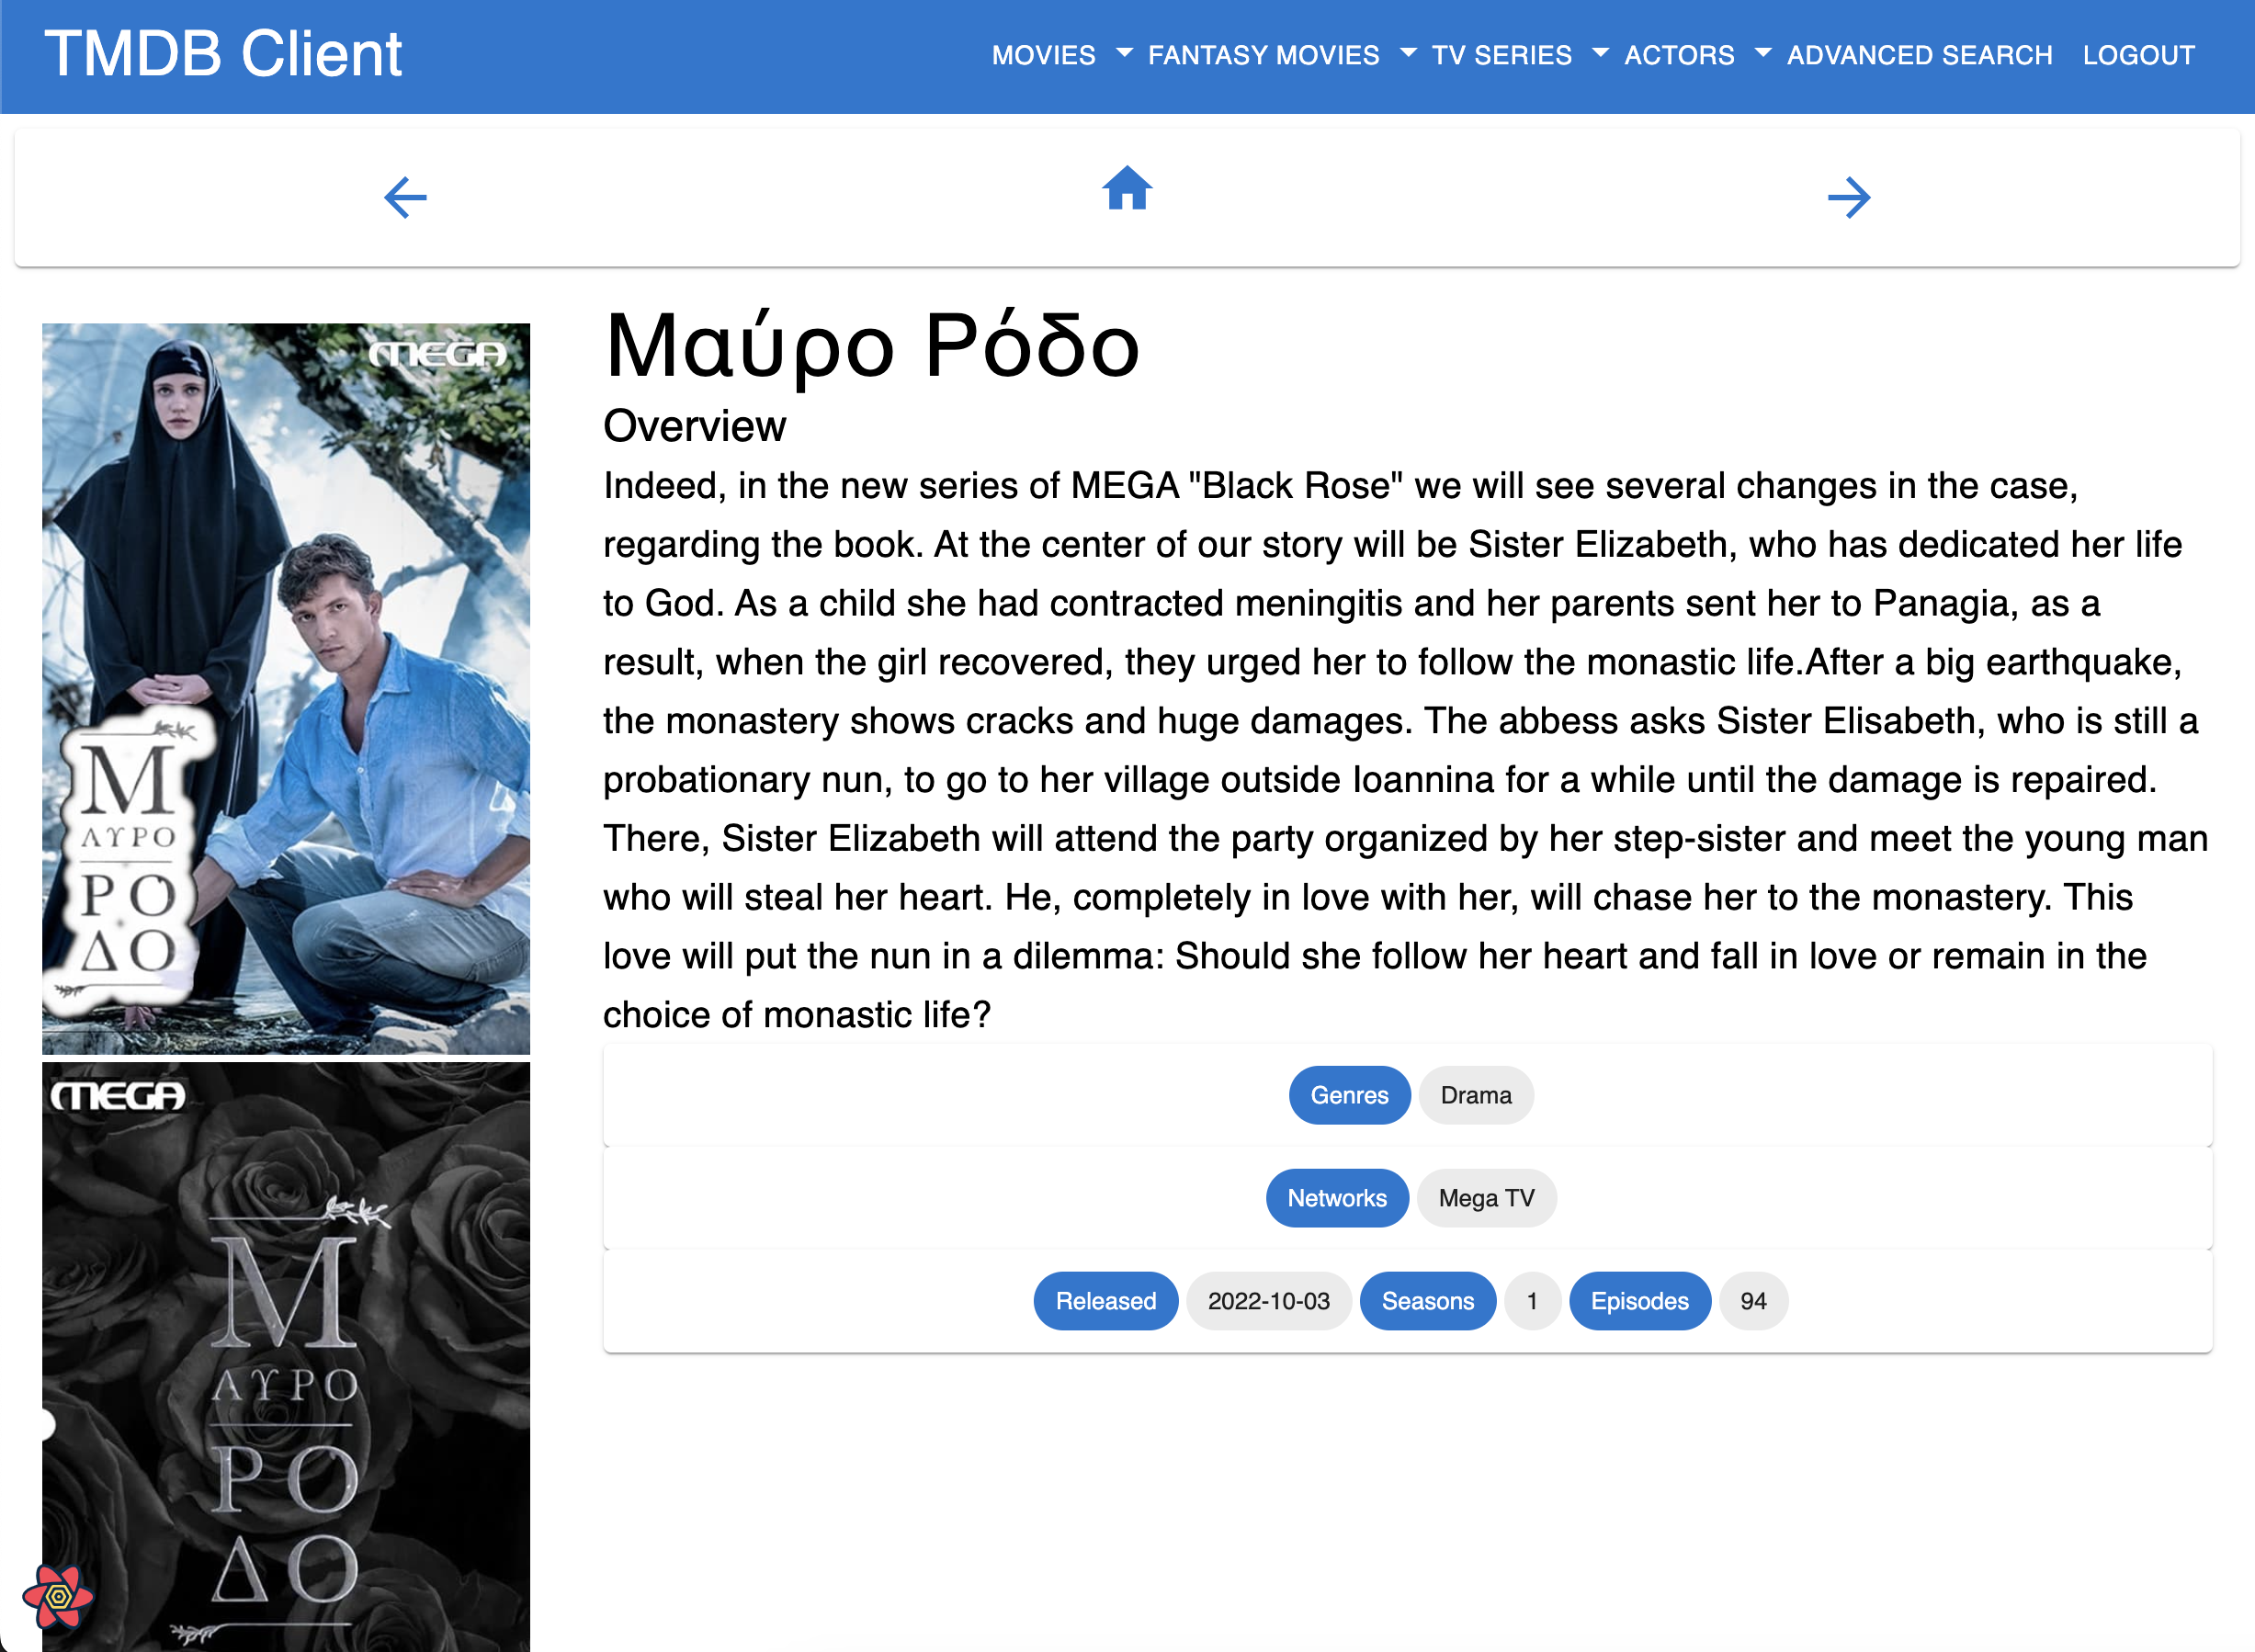Expand the Actors dropdown arrow
2255x1652 pixels.
[x=1763, y=53]
